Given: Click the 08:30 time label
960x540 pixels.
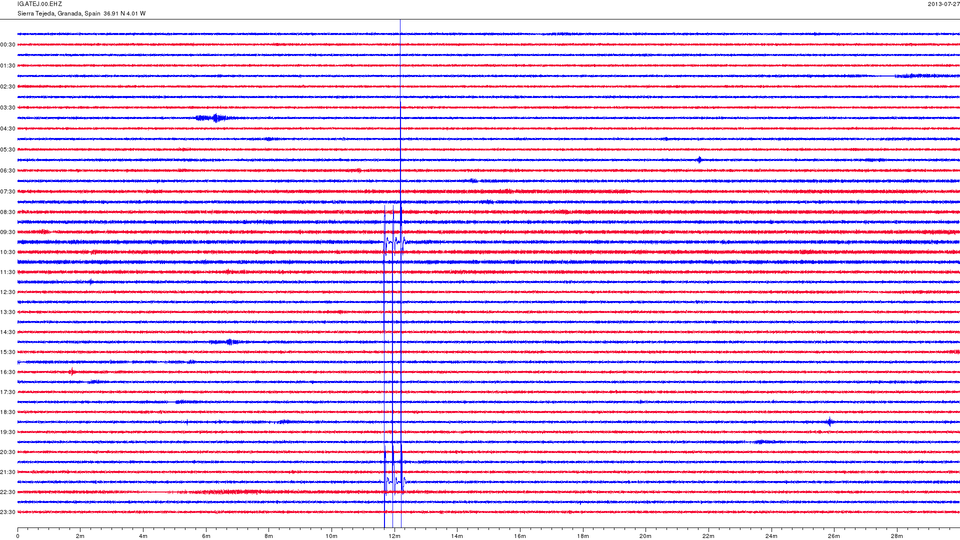Looking at the screenshot, I should 8,212.
